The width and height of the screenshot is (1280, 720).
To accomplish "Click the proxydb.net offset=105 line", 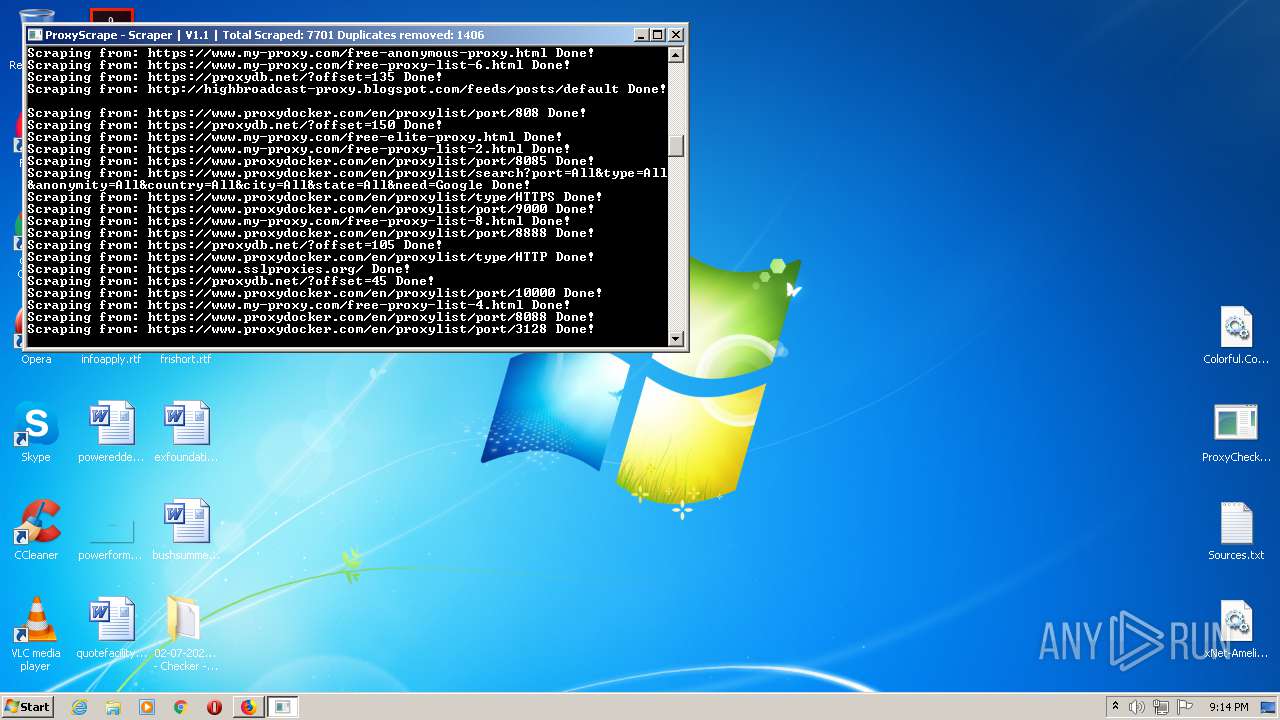I will click(235, 245).
